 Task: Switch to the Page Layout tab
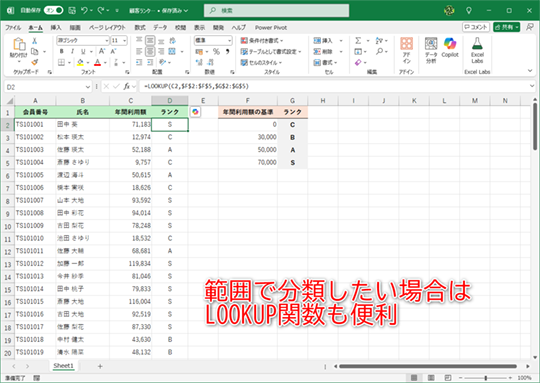click(x=107, y=28)
